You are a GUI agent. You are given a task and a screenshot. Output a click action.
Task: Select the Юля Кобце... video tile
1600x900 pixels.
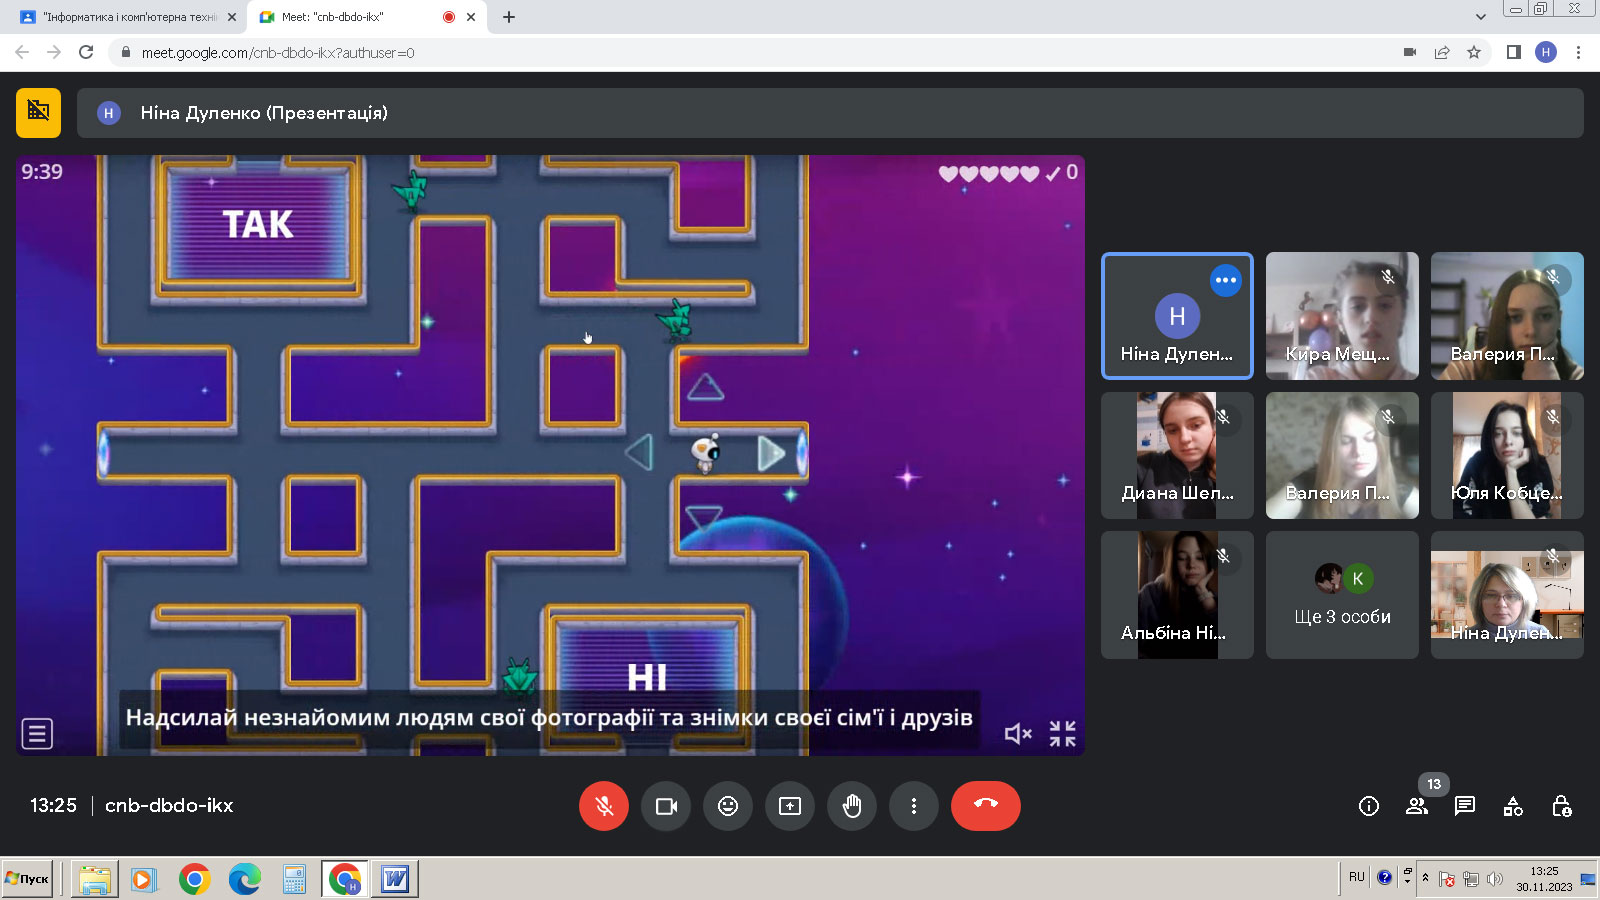pos(1507,455)
